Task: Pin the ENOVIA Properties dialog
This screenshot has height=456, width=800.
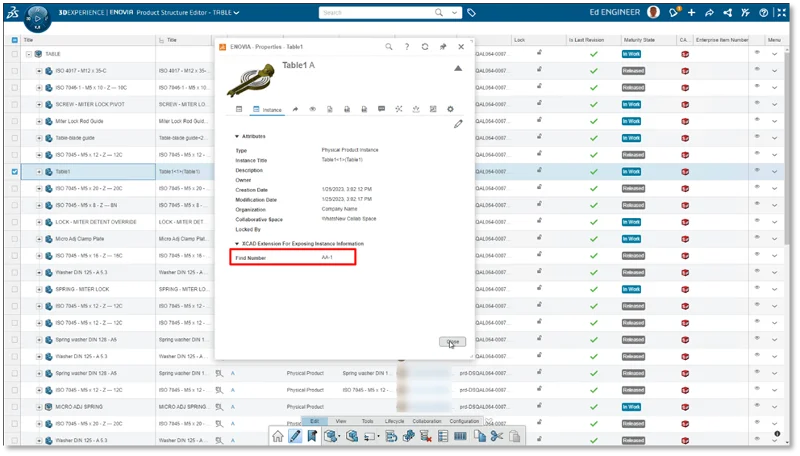Action: pos(443,47)
